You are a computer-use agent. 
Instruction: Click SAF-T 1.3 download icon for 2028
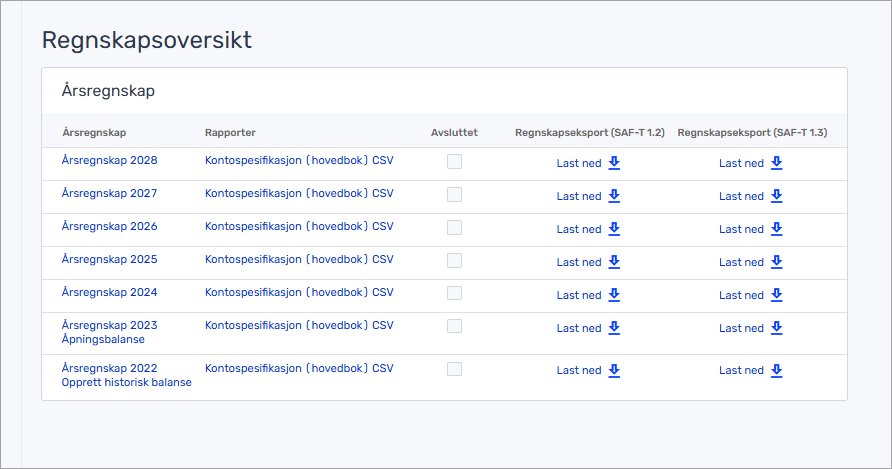tap(776, 163)
